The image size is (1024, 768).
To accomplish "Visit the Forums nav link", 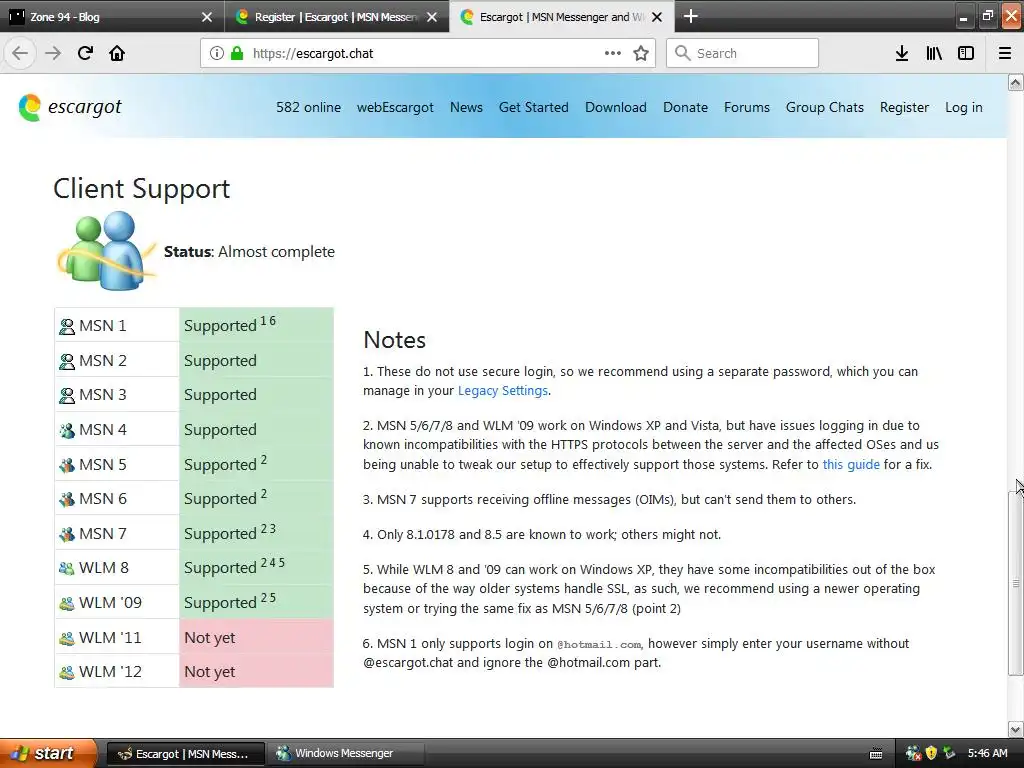I will (x=746, y=107).
